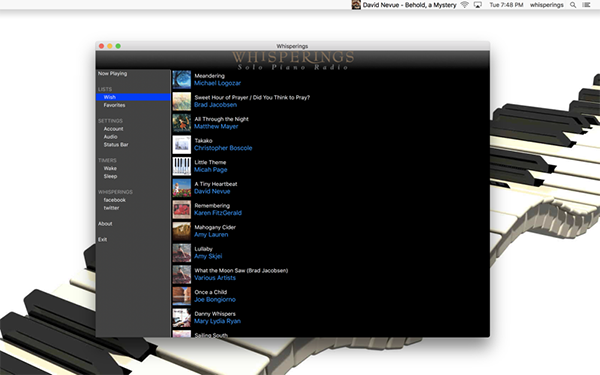Open Audio settings
The width and height of the screenshot is (600, 375).
(x=110, y=137)
